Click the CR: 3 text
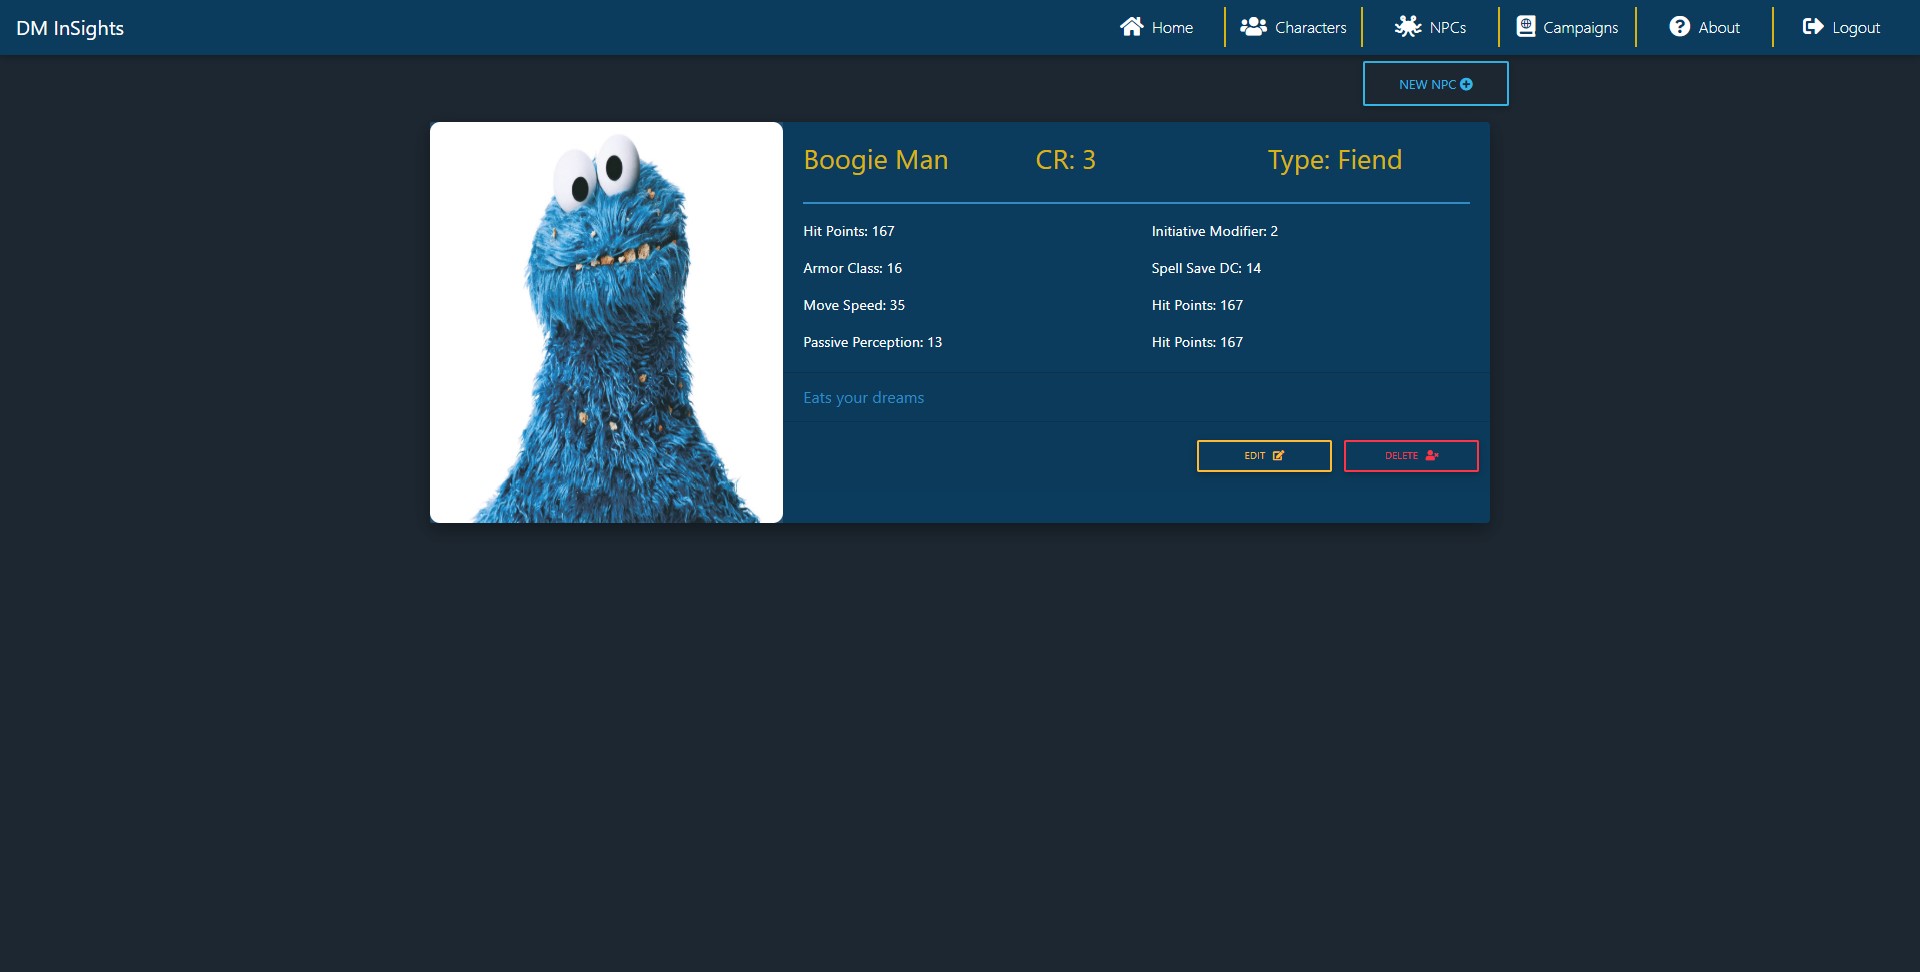This screenshot has width=1920, height=972. (x=1066, y=160)
